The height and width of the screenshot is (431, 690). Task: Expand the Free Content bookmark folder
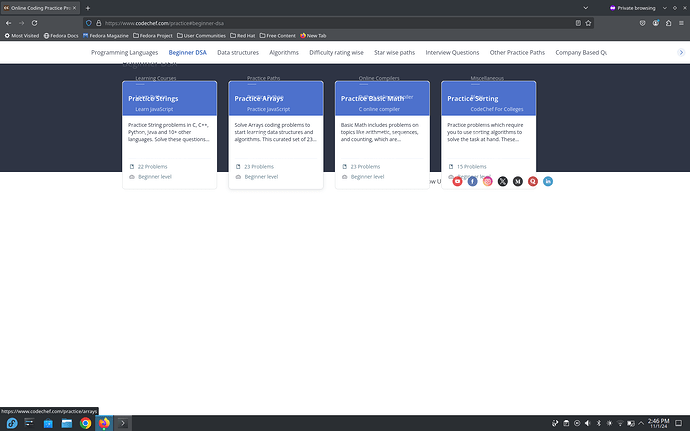coord(278,36)
